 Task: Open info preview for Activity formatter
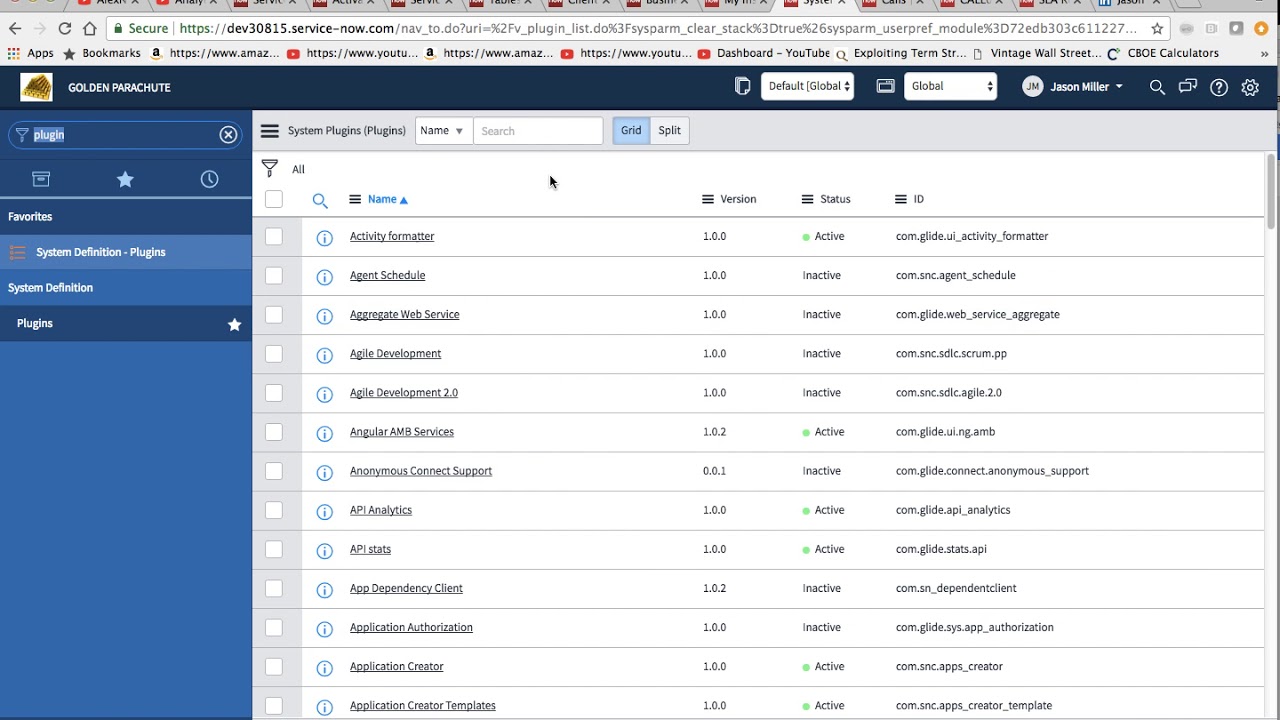324,238
